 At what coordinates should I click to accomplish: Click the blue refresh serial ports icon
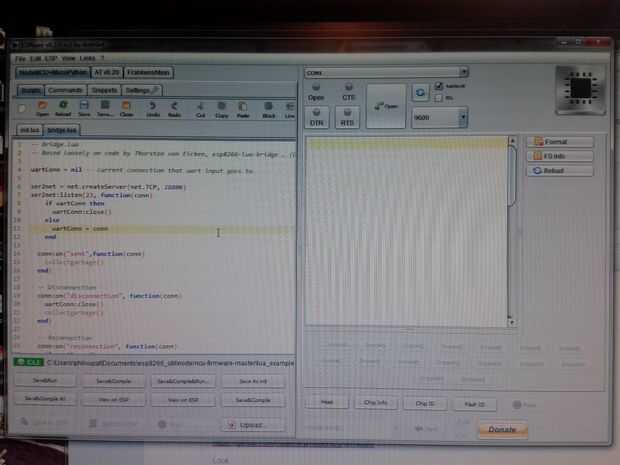point(420,93)
